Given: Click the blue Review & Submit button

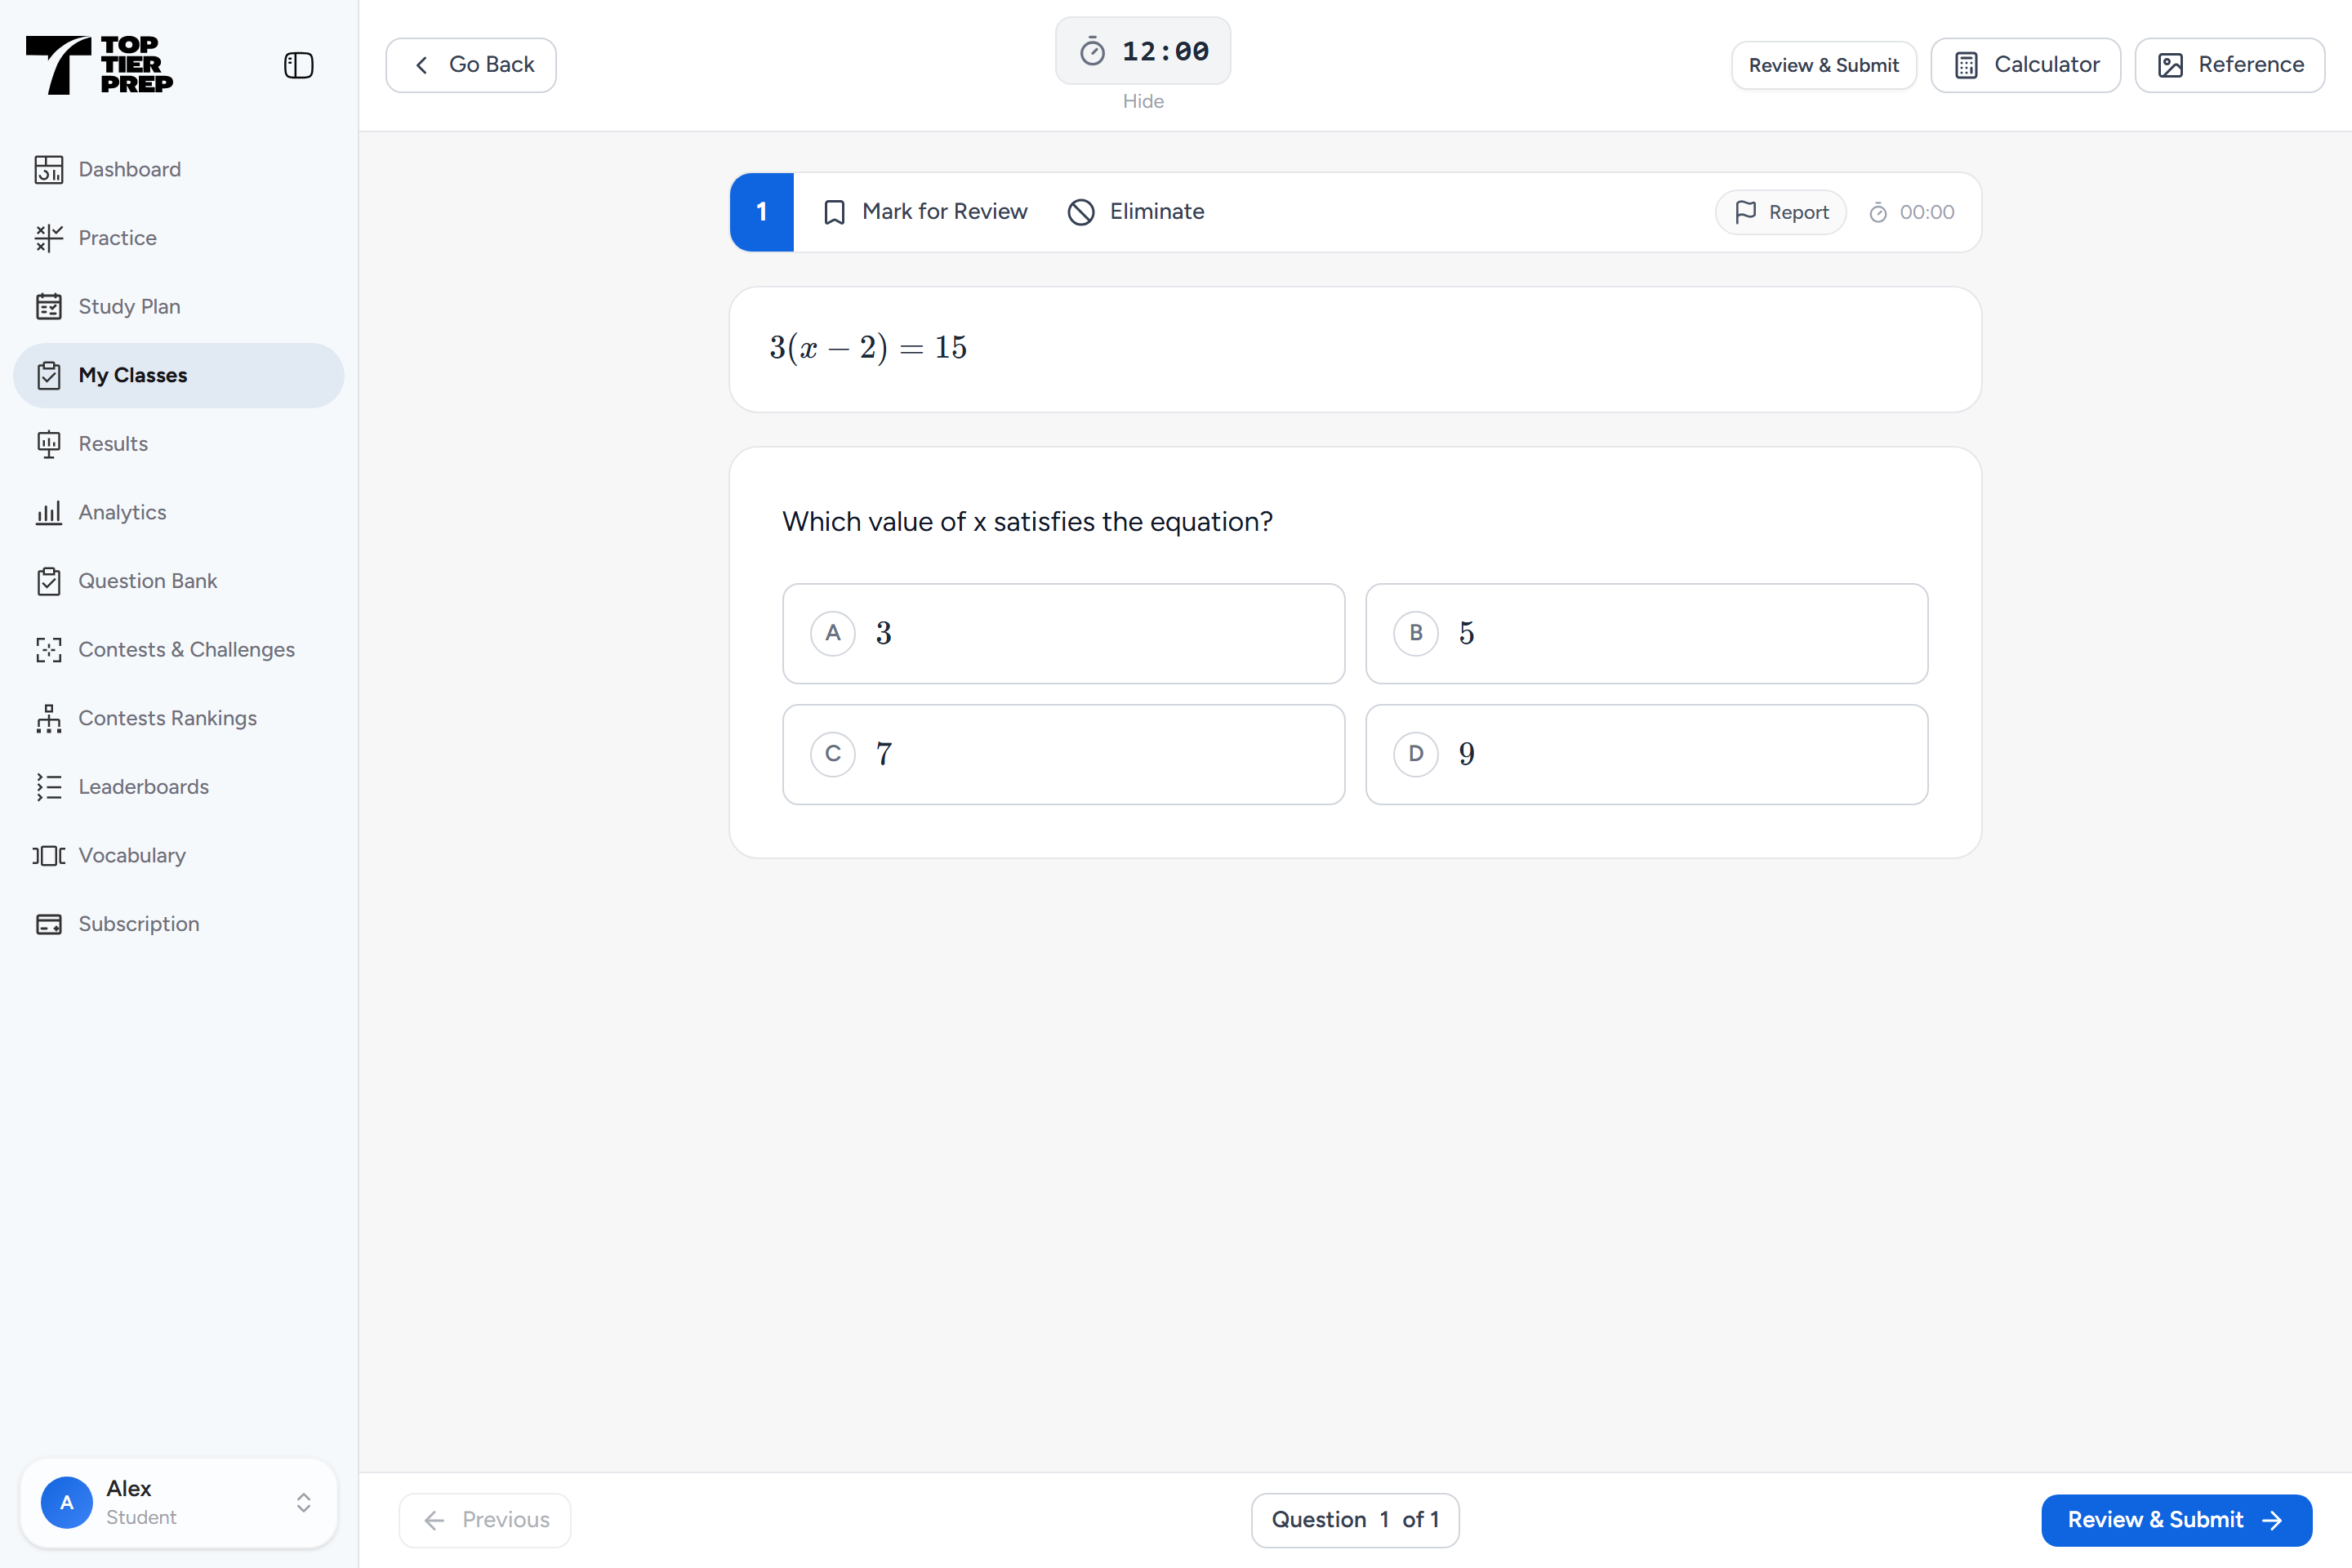Looking at the screenshot, I should coord(2176,1521).
